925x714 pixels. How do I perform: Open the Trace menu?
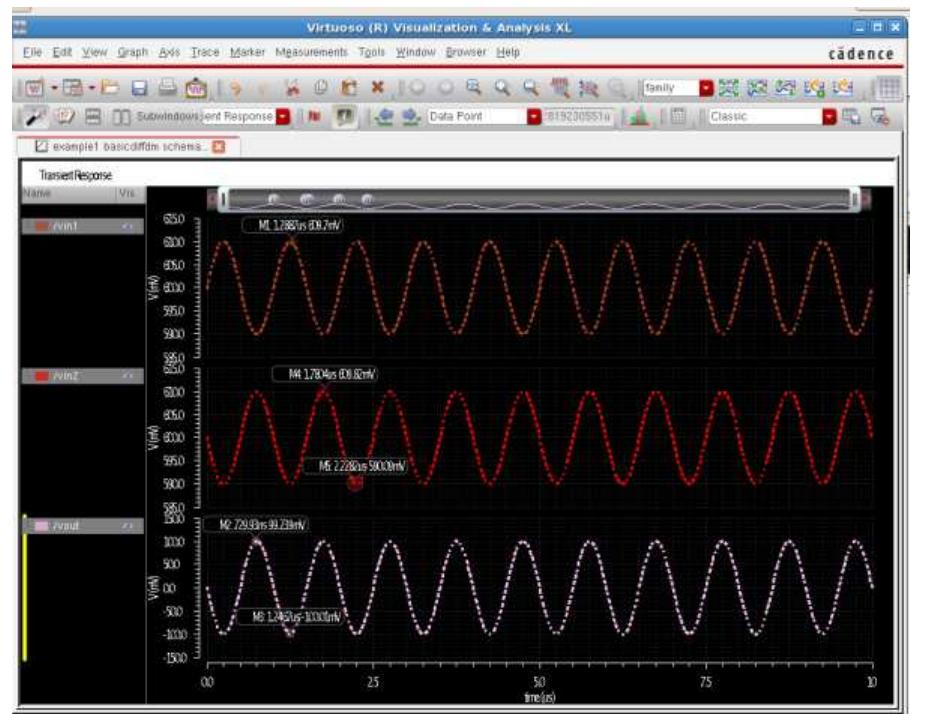[205, 52]
